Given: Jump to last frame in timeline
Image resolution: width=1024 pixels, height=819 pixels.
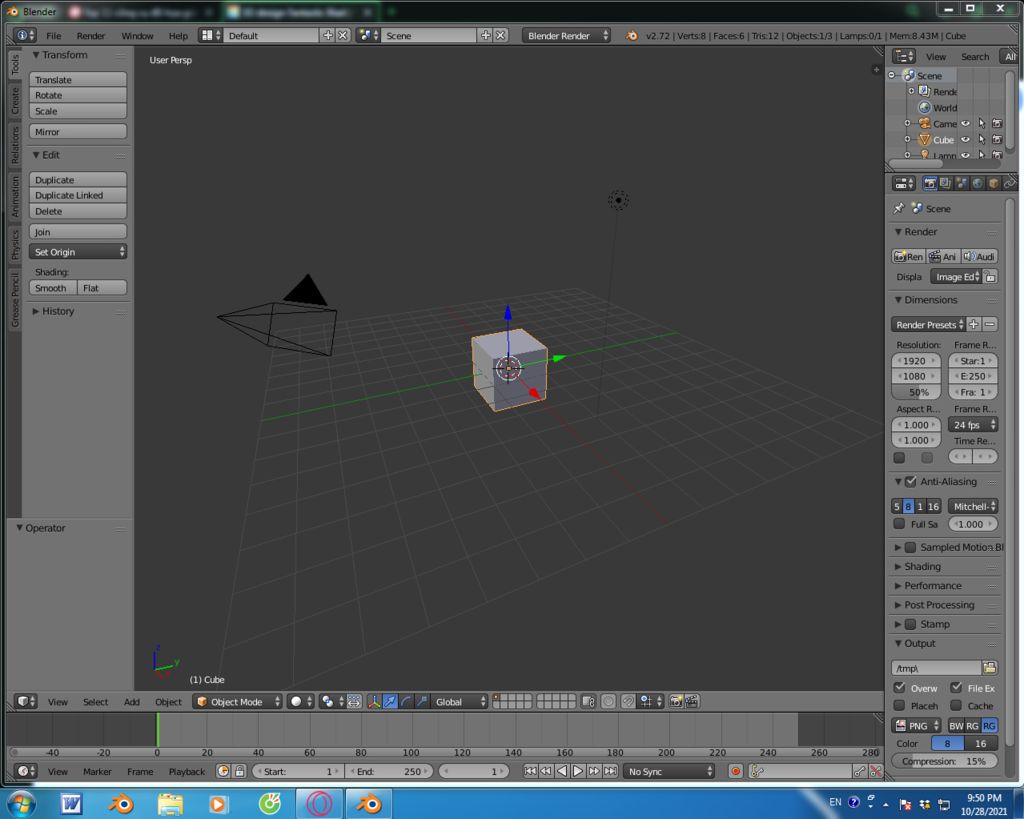Looking at the screenshot, I should point(610,771).
